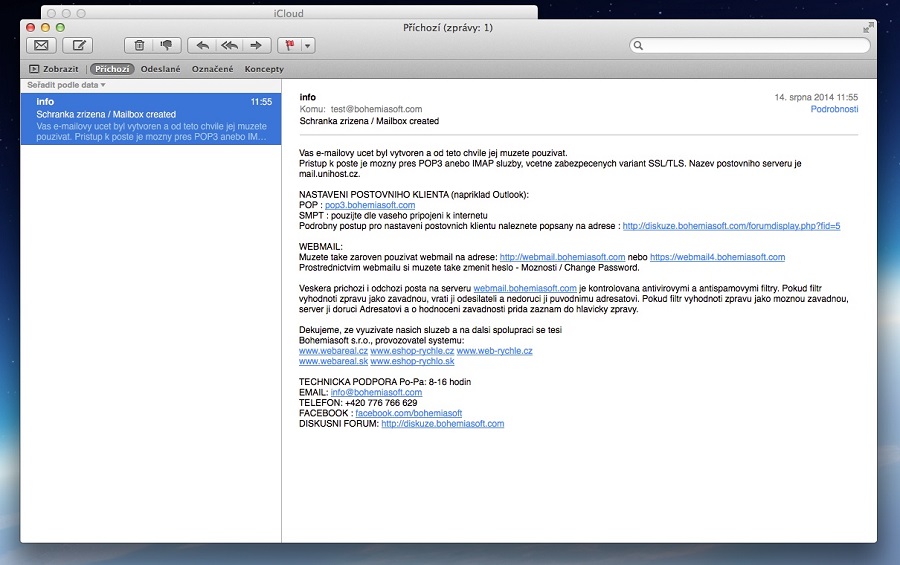Reply all to the message

pyautogui.click(x=230, y=45)
